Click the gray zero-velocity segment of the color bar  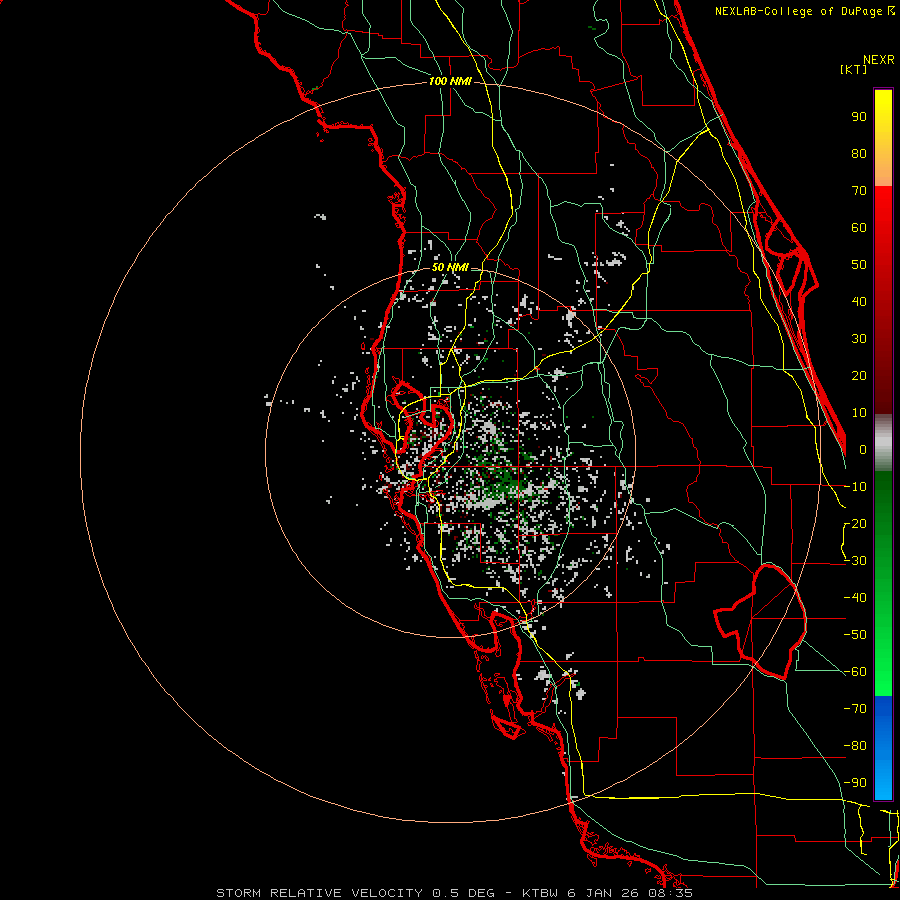point(883,443)
